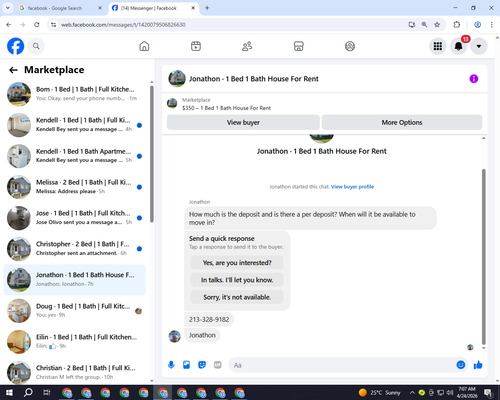The image size is (500, 400).
Task: Send a thumbs-up like
Action: 478,365
